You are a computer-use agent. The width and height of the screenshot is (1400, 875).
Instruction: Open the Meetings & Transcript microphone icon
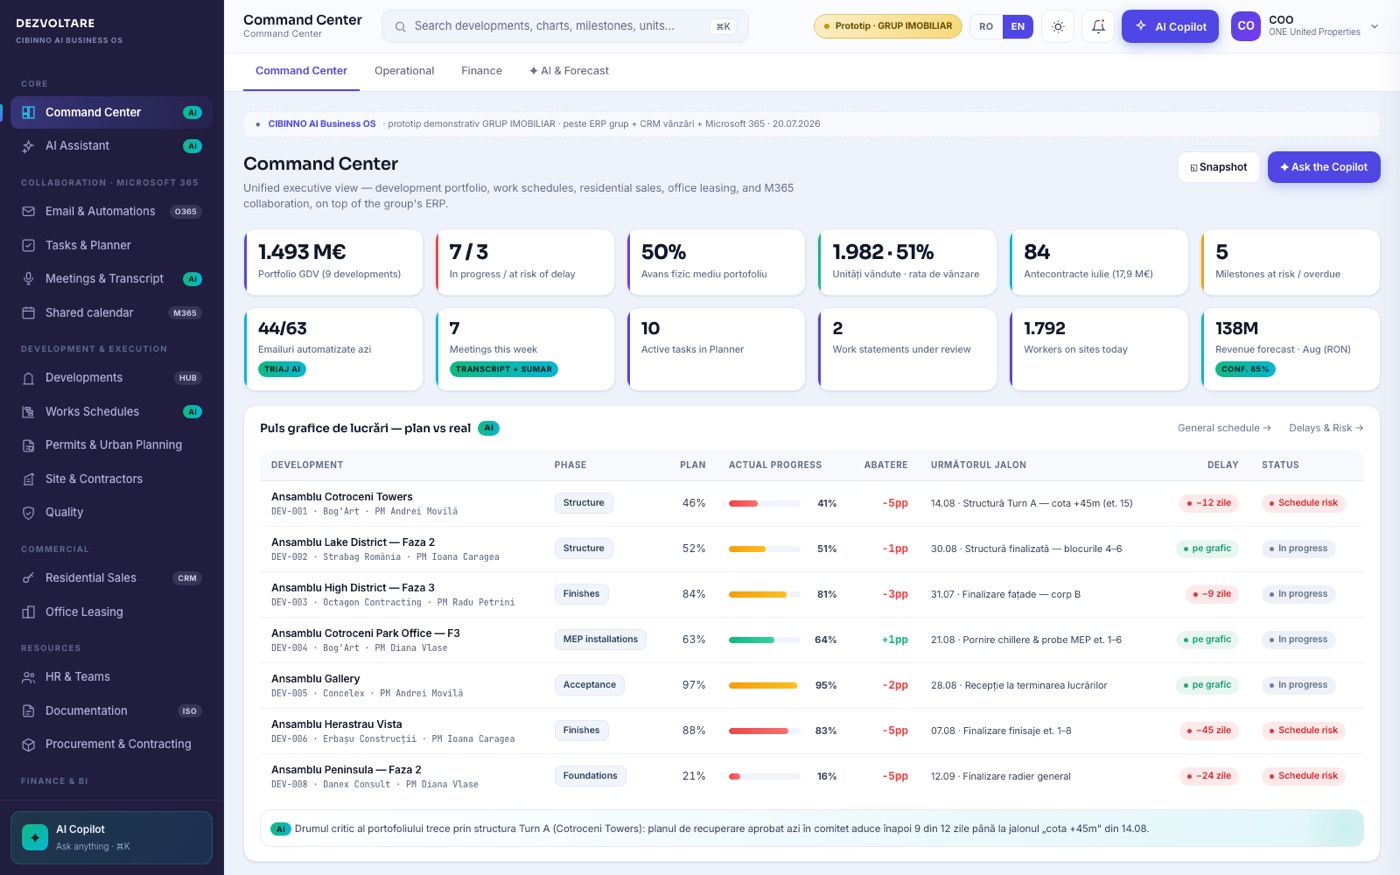[28, 279]
